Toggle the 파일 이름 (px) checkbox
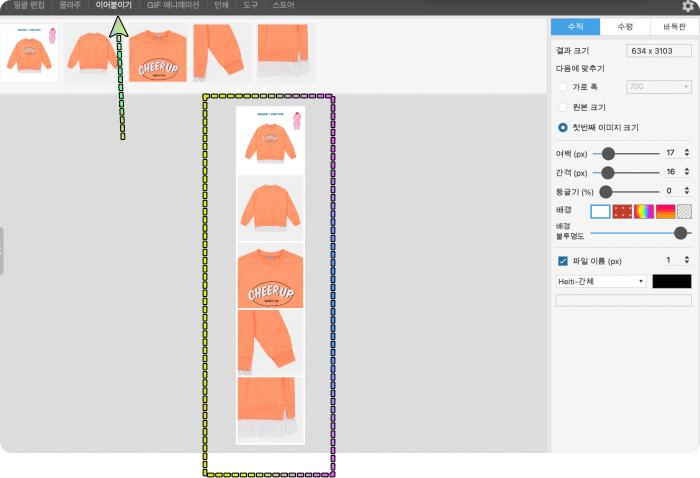 point(563,261)
